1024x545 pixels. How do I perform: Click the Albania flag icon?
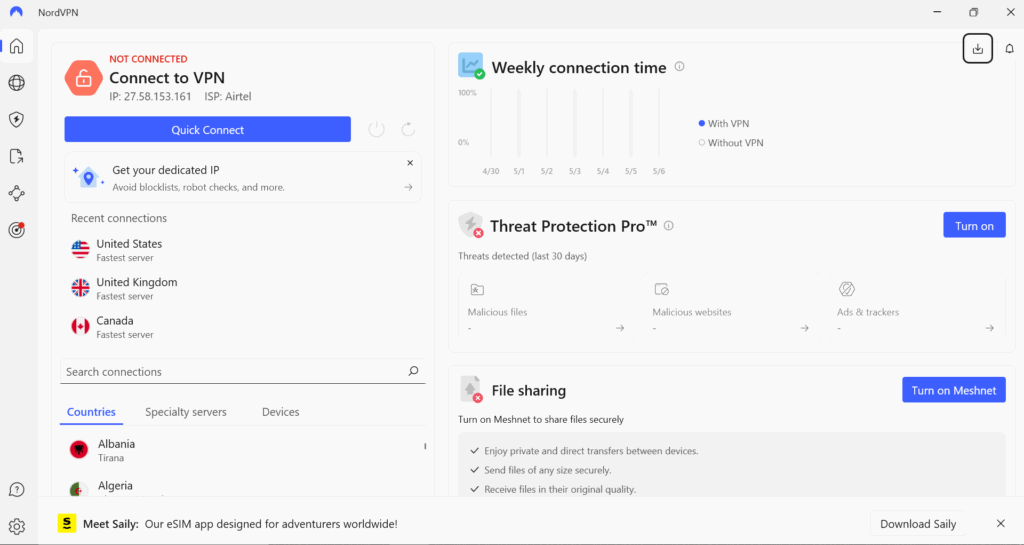coord(79,449)
